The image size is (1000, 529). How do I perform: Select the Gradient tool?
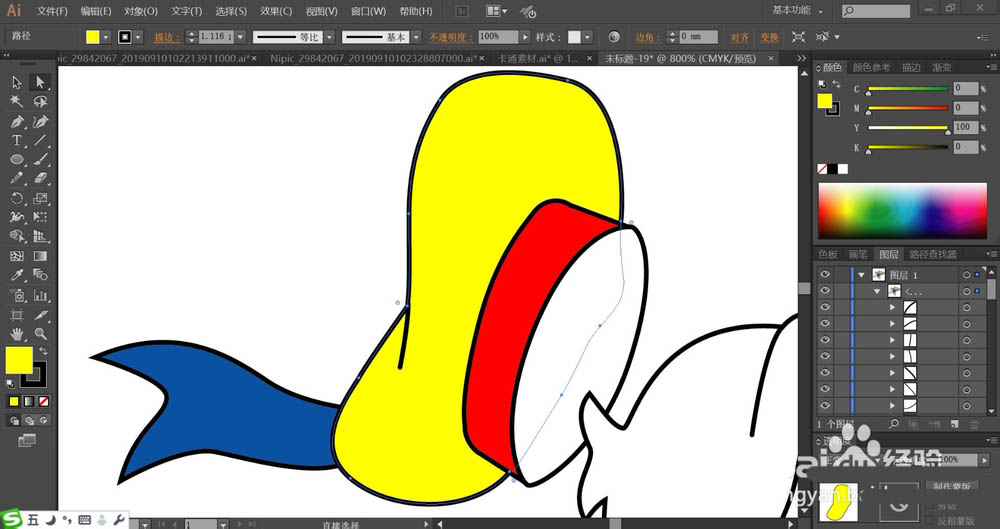[40, 256]
